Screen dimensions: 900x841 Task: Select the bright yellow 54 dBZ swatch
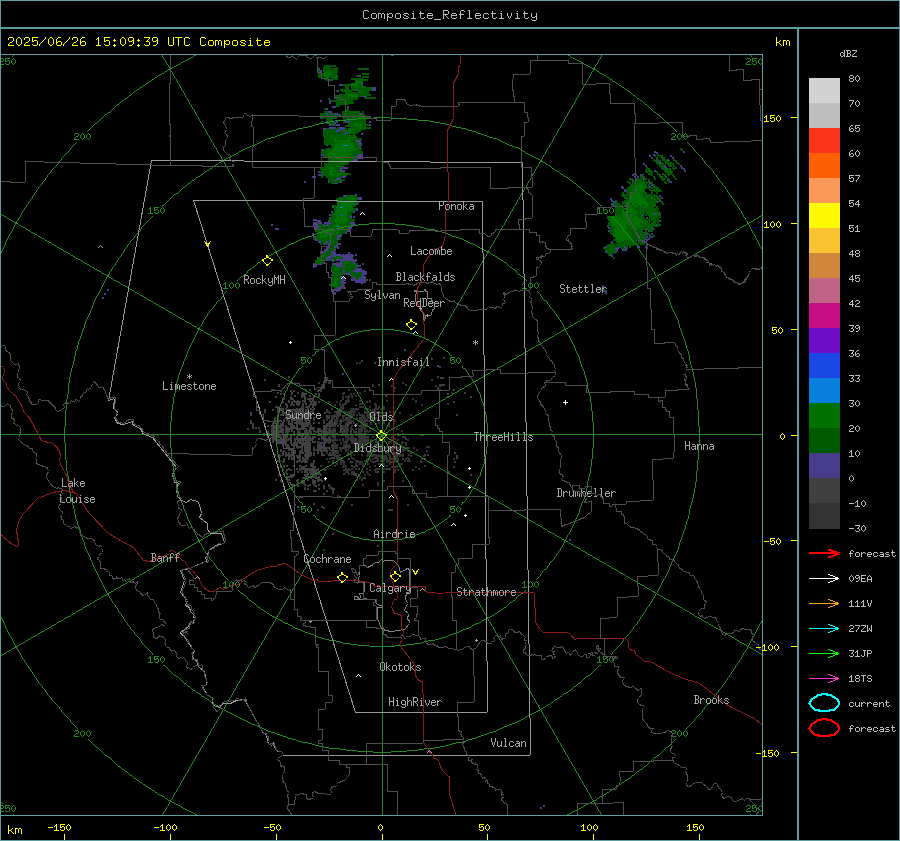(x=824, y=215)
